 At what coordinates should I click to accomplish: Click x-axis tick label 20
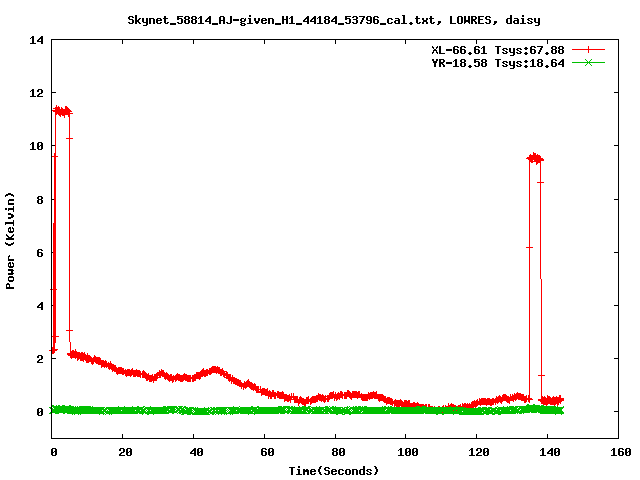click(x=125, y=452)
